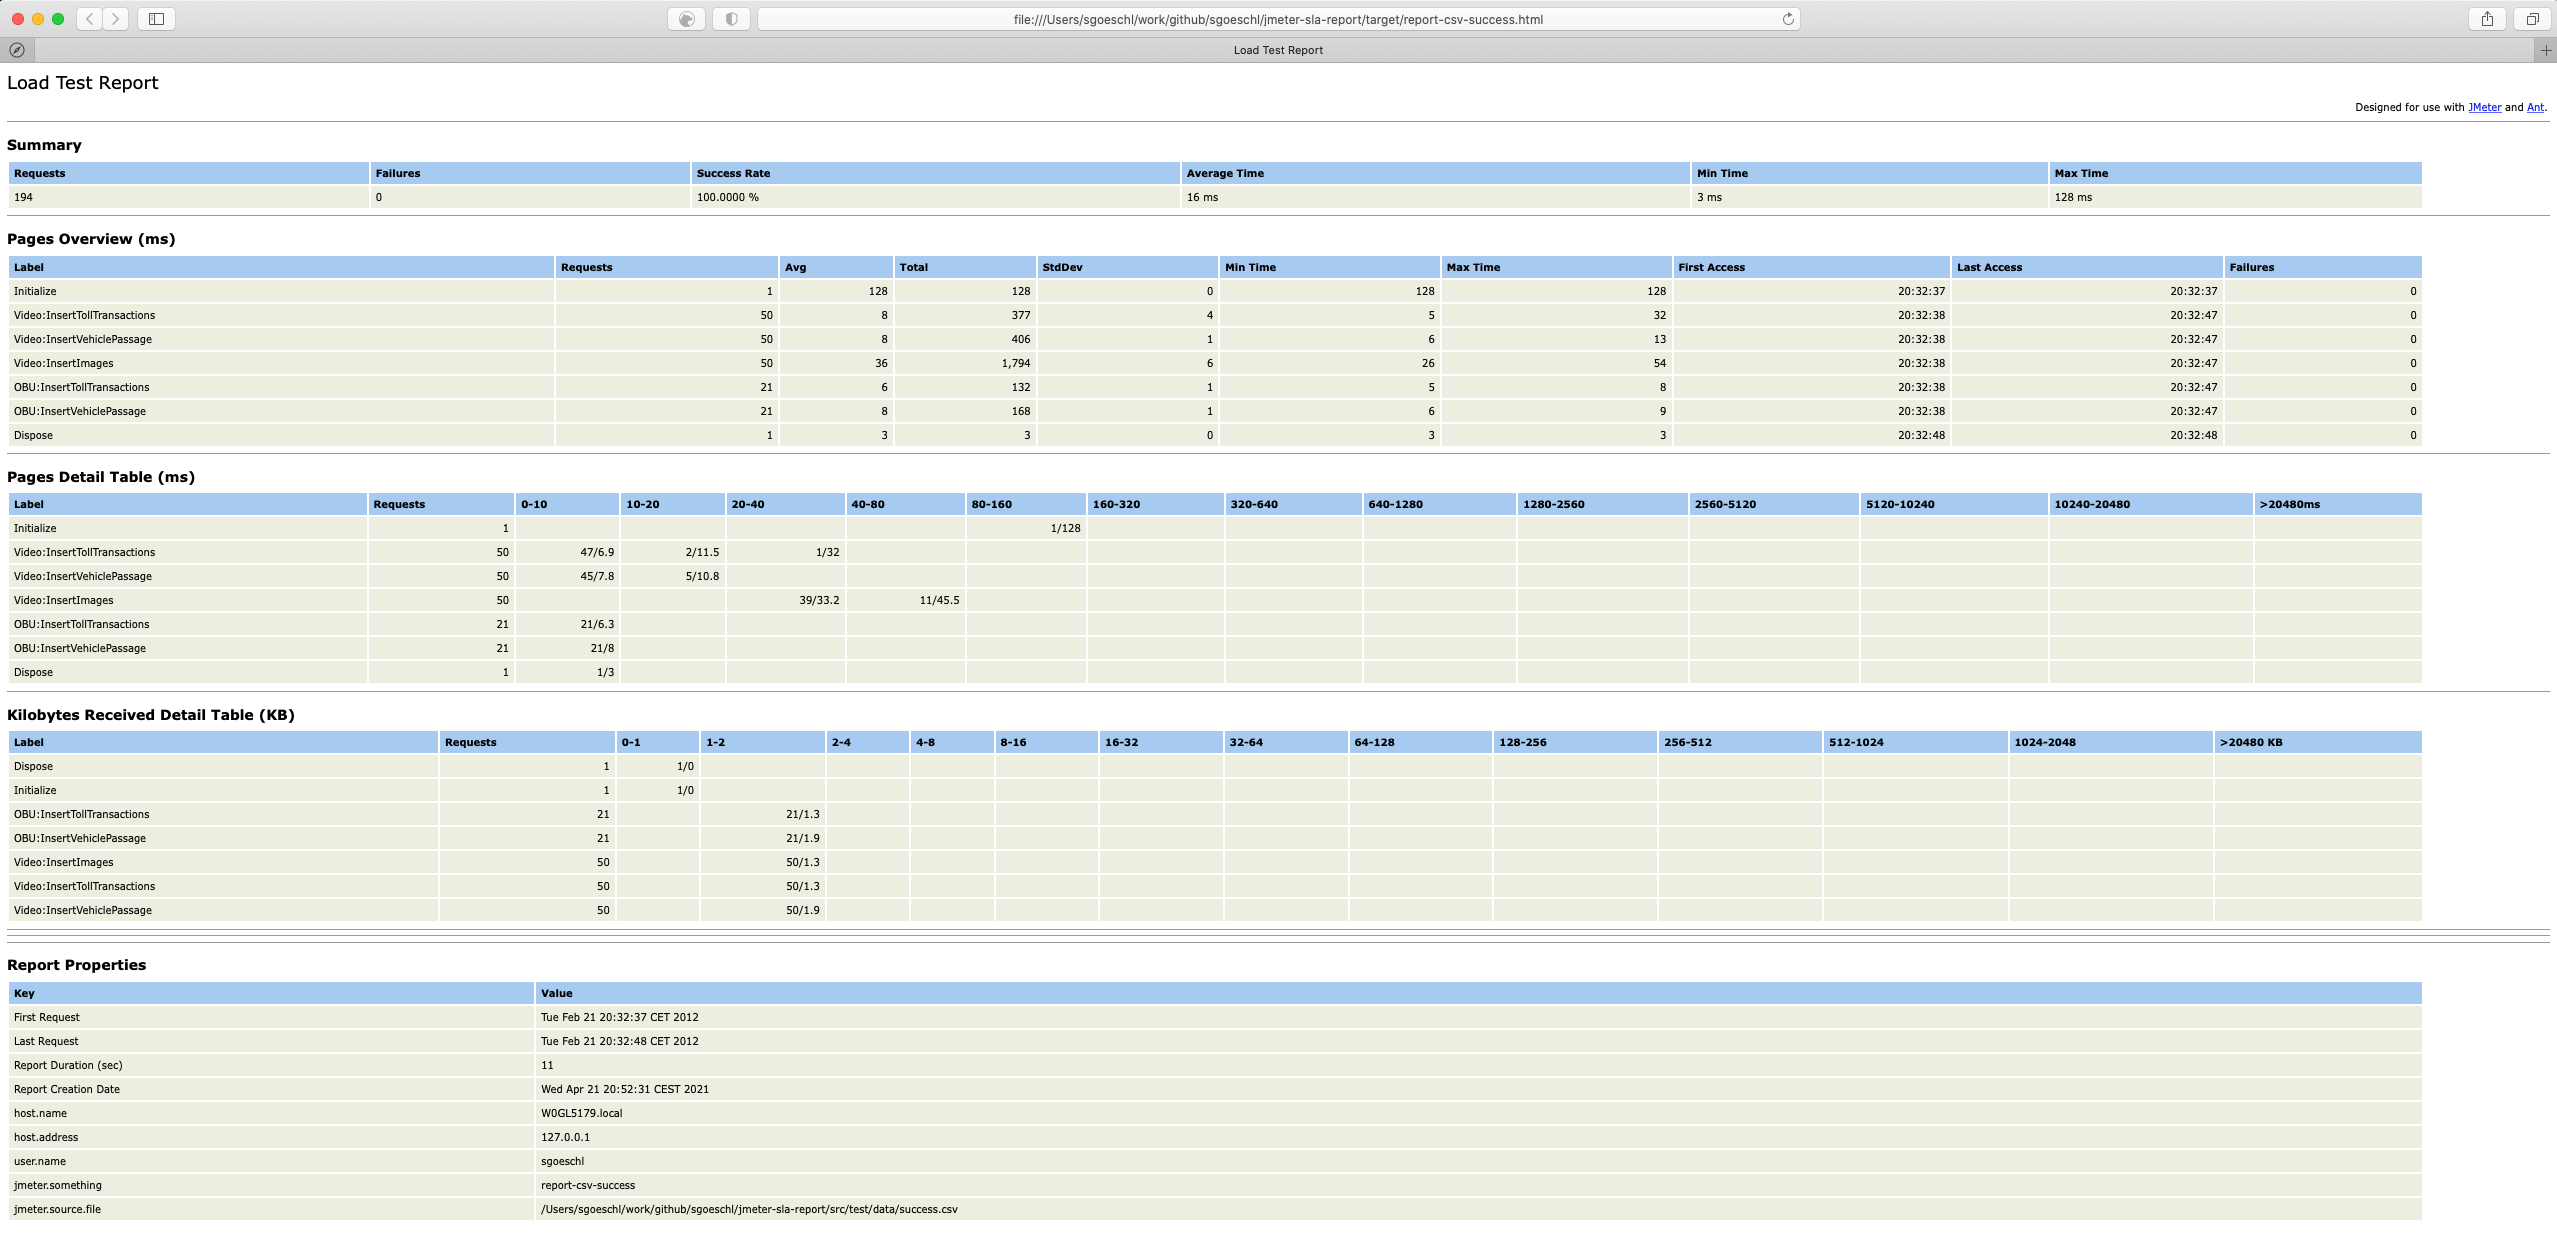
Task: Add a new tab with plus
Action: (2546, 50)
